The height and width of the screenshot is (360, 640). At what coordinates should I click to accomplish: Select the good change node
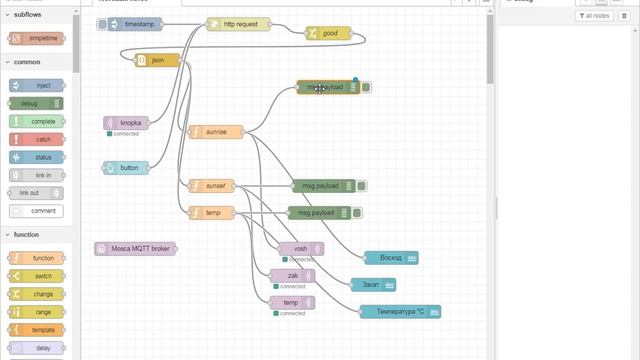pos(329,33)
